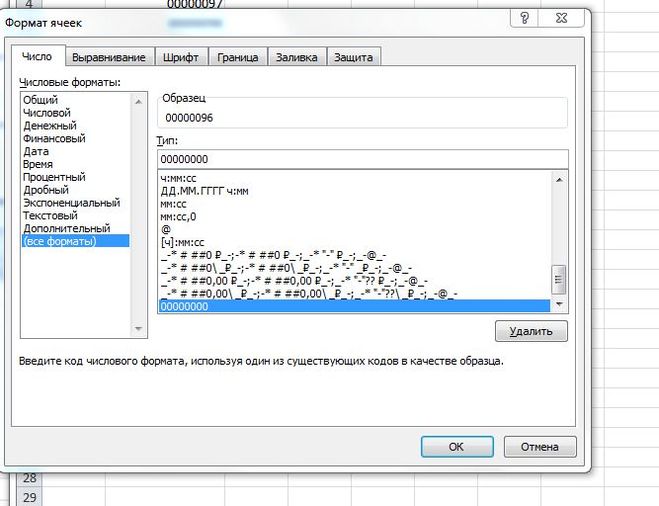Open the Граница tab
Viewport: 659px width, 506px height.
click(x=238, y=58)
